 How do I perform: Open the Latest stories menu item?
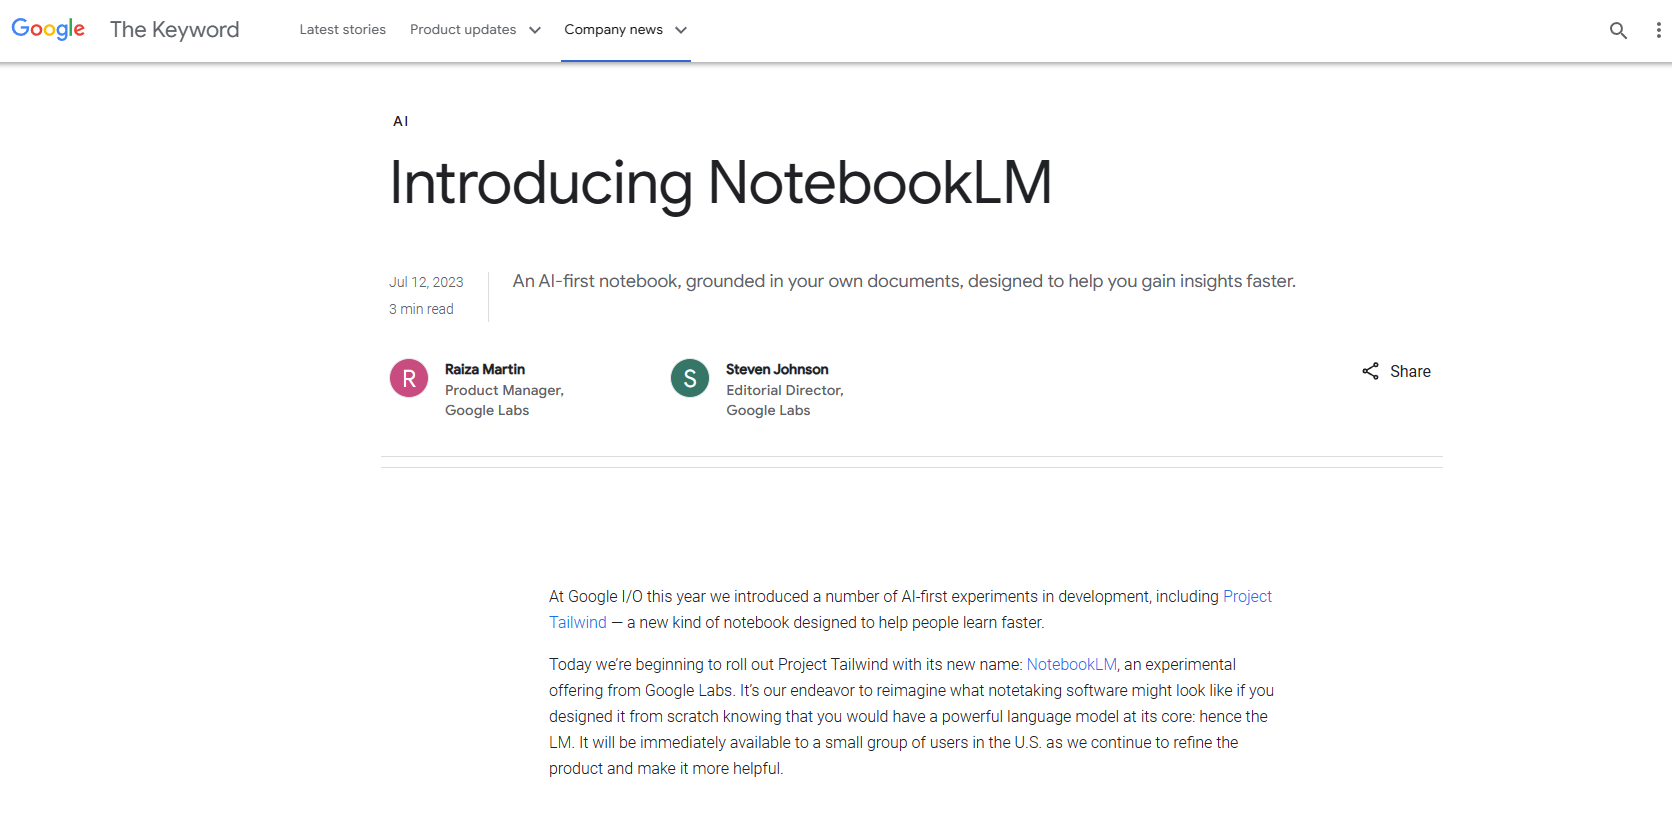[x=342, y=30]
